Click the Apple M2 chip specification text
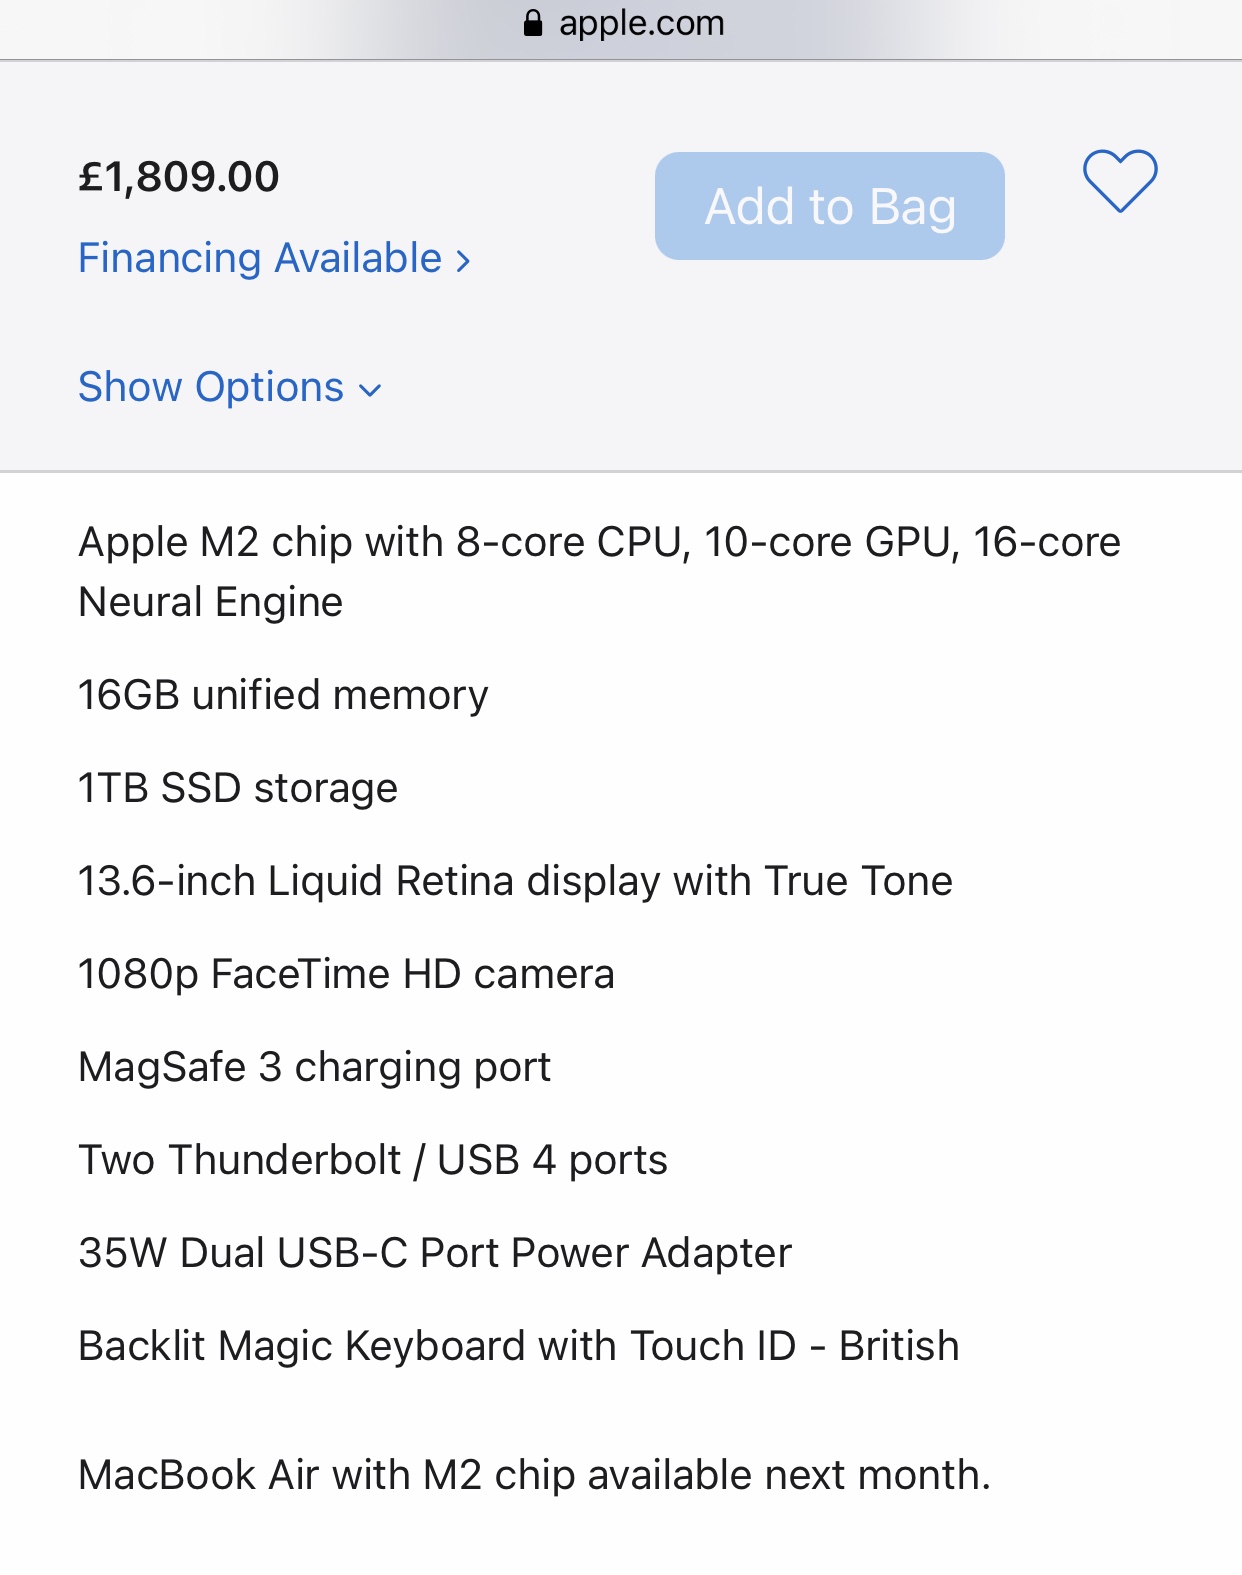Screen dimensions: 1242x1575 coord(599,542)
